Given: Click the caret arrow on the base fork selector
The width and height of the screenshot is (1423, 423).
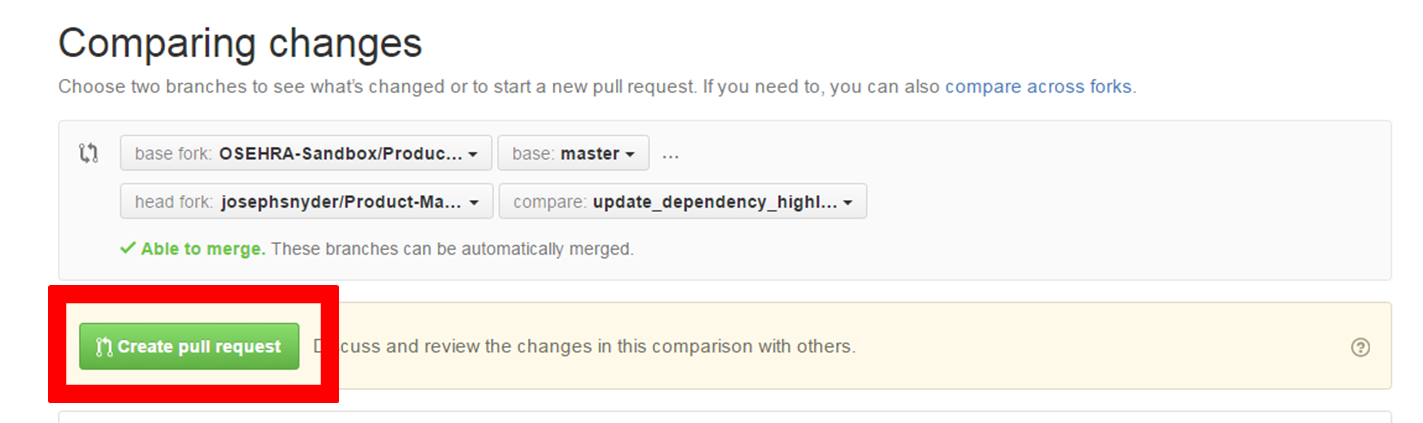Looking at the screenshot, I should 473,155.
